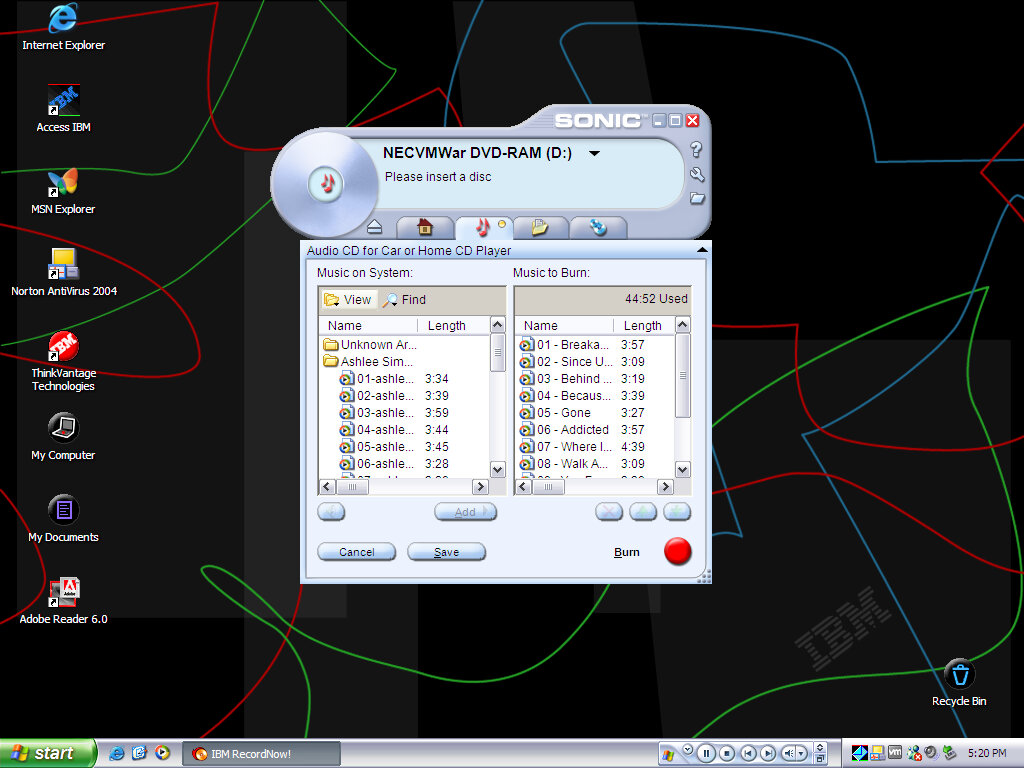Open the DVD-RAM drive selection dropdown
This screenshot has width=1024, height=768.
594,154
